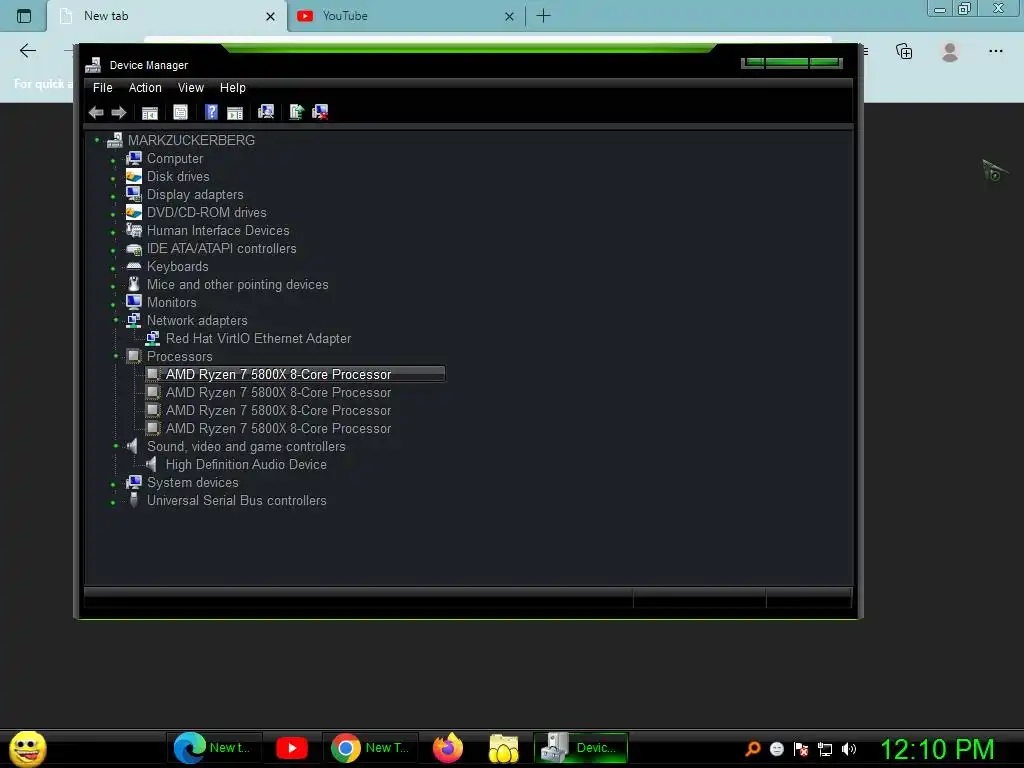Select IDE ATA/ATAPI controllers label
This screenshot has width=1024, height=768.
[x=221, y=248]
